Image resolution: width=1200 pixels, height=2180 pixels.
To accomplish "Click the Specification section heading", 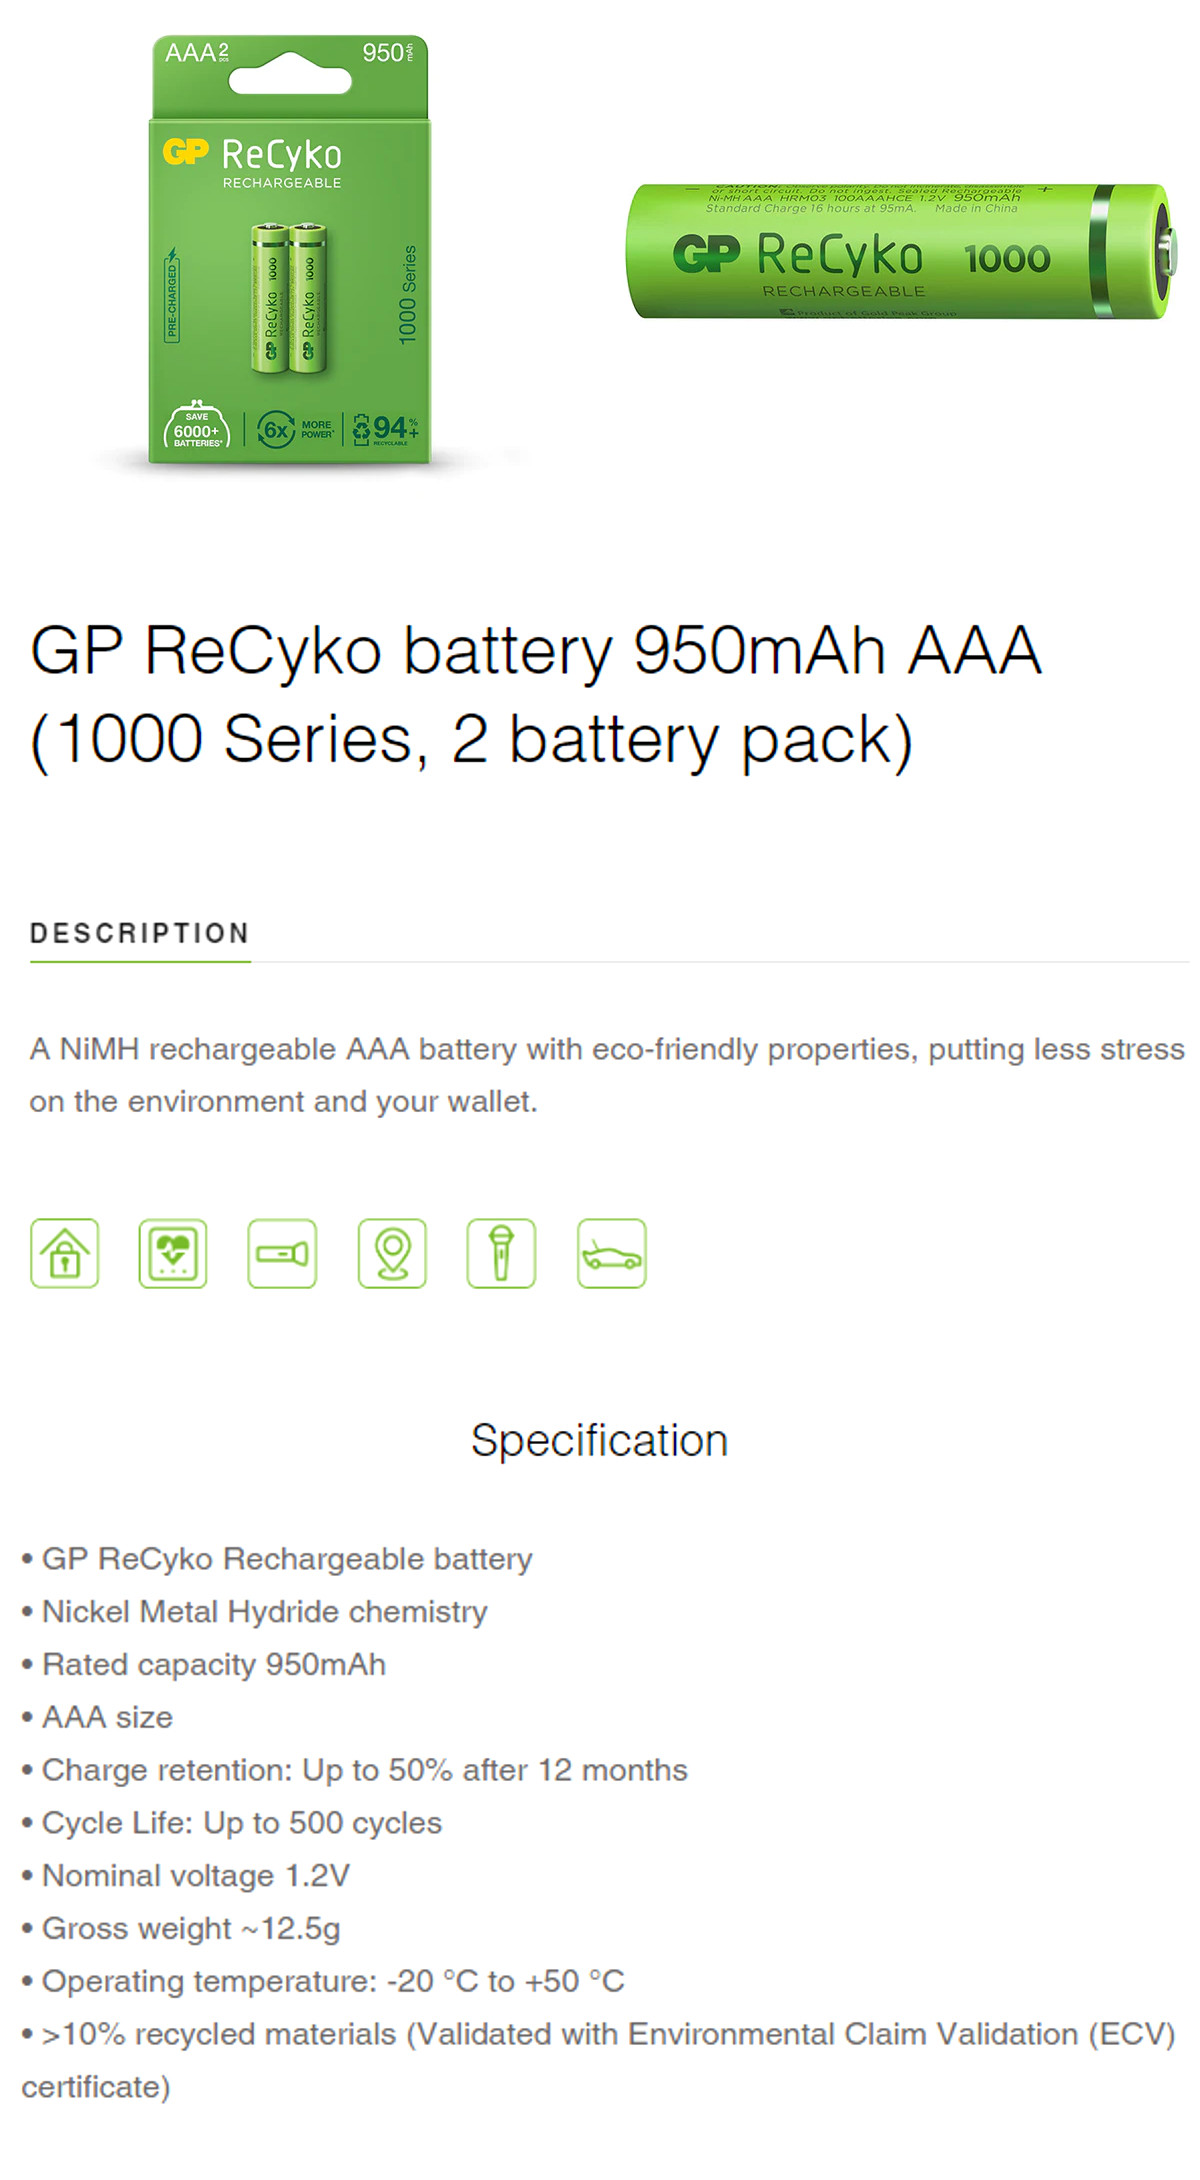I will [x=599, y=1440].
